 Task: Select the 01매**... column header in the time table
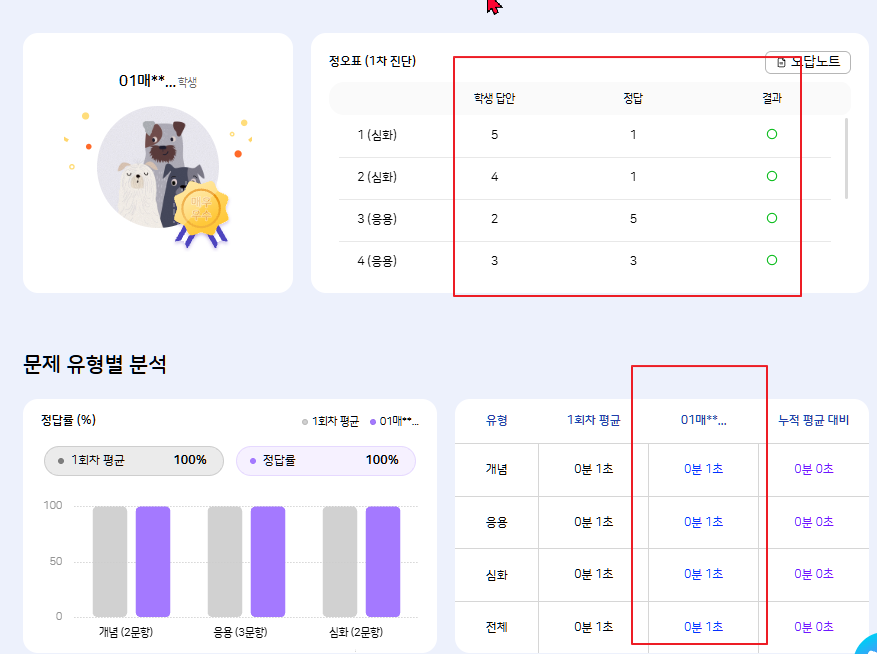(703, 421)
